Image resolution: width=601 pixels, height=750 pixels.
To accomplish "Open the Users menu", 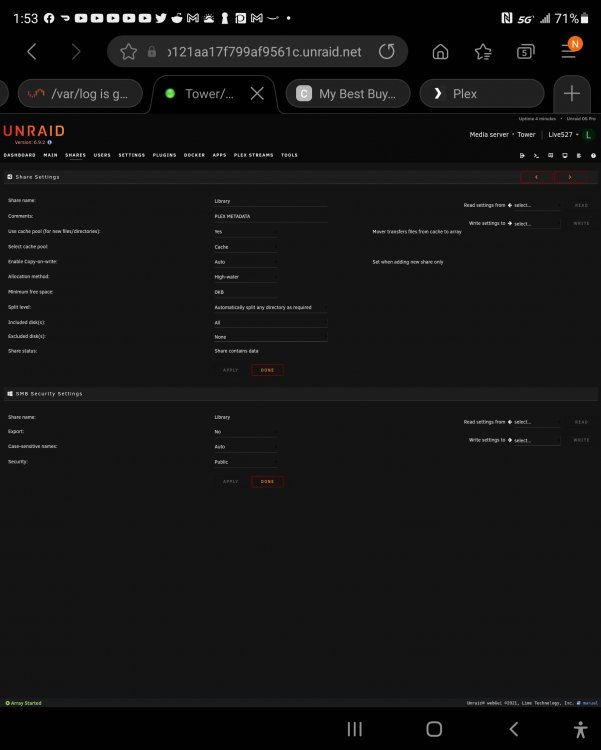I will [102, 155].
